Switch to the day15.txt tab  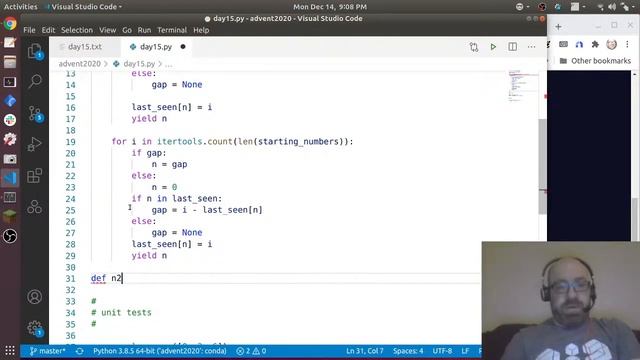tap(85, 47)
